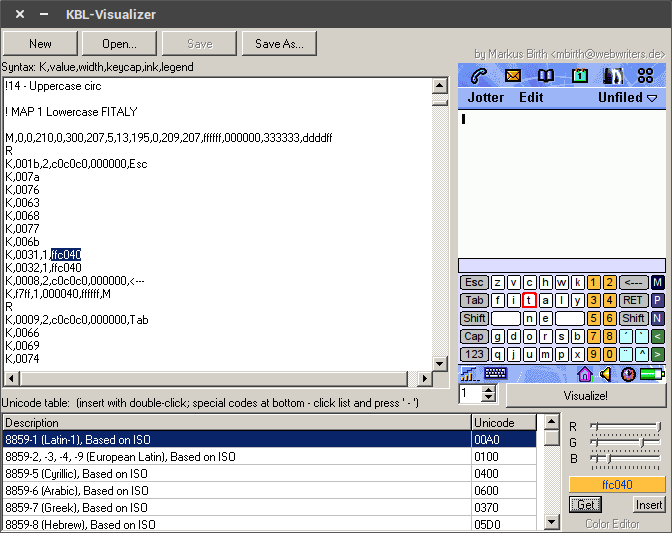This screenshot has width=672, height=533.
Task: Click the purple home icon
Action: tap(585, 374)
